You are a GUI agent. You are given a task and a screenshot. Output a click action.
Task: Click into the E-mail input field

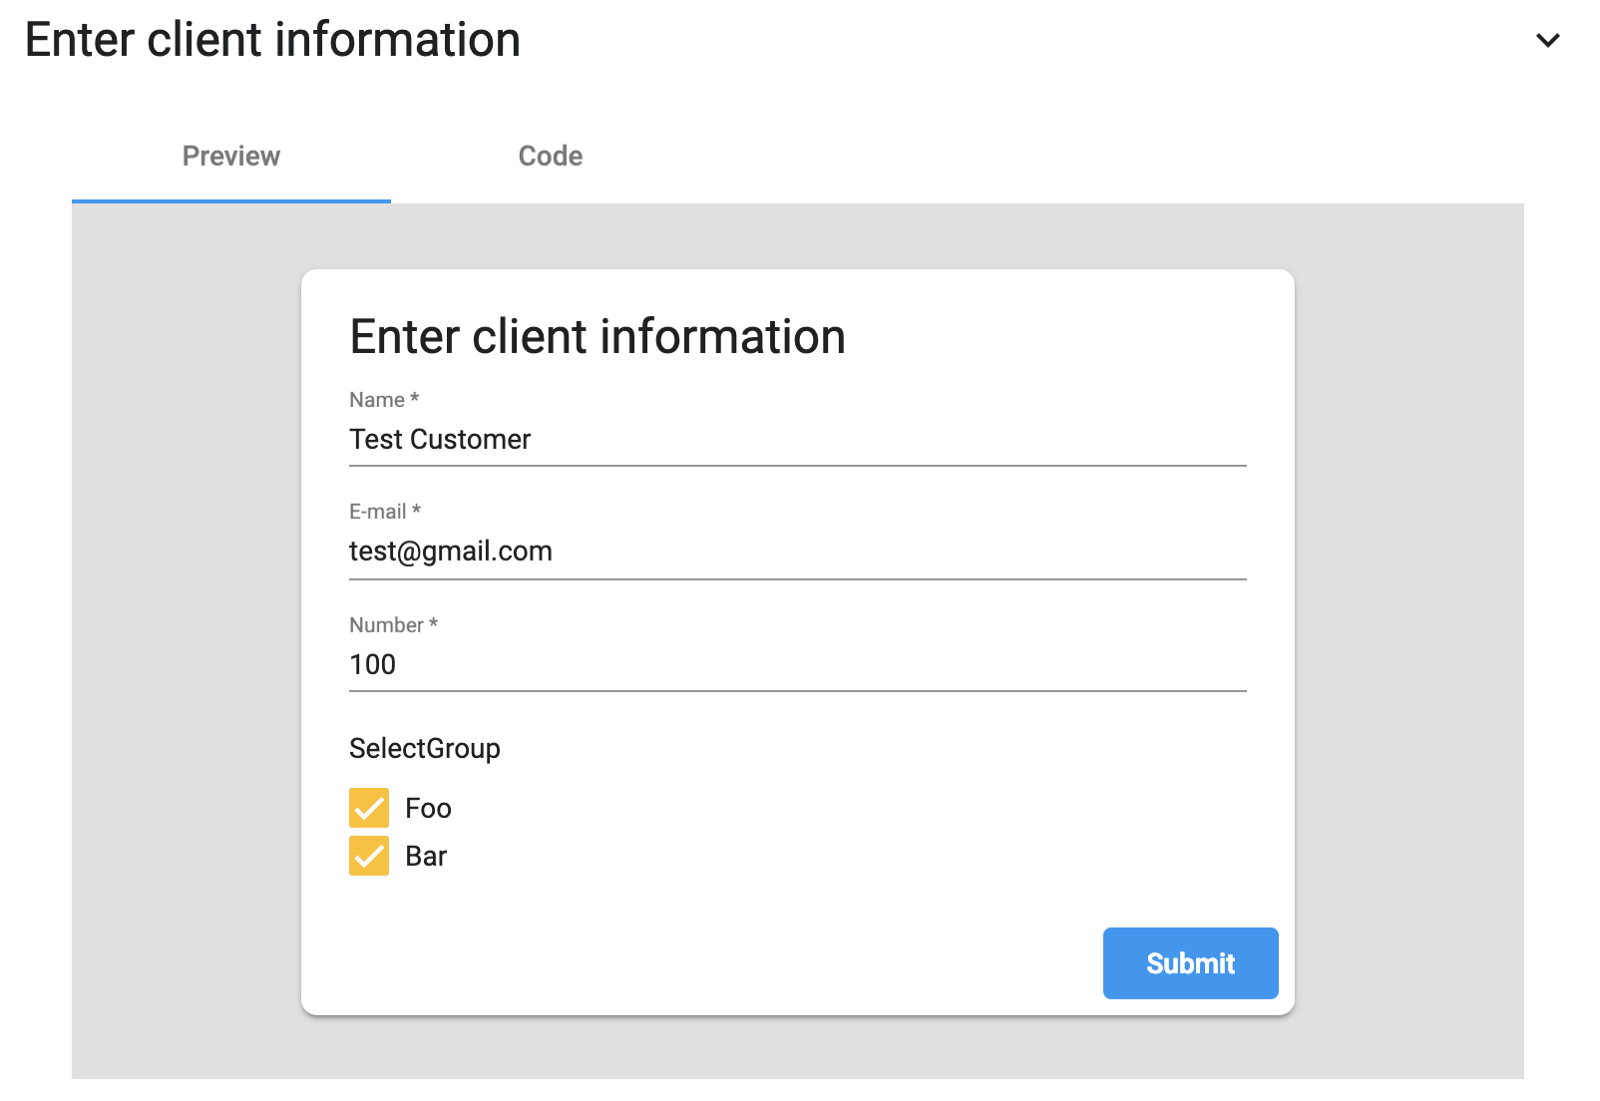[796, 552]
